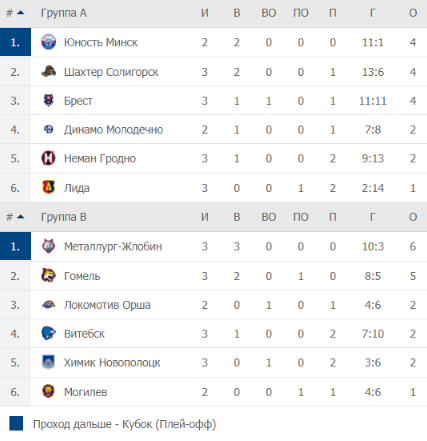Open the Химик Новополоцк team link
The width and height of the screenshot is (427, 441).
pyautogui.click(x=112, y=363)
